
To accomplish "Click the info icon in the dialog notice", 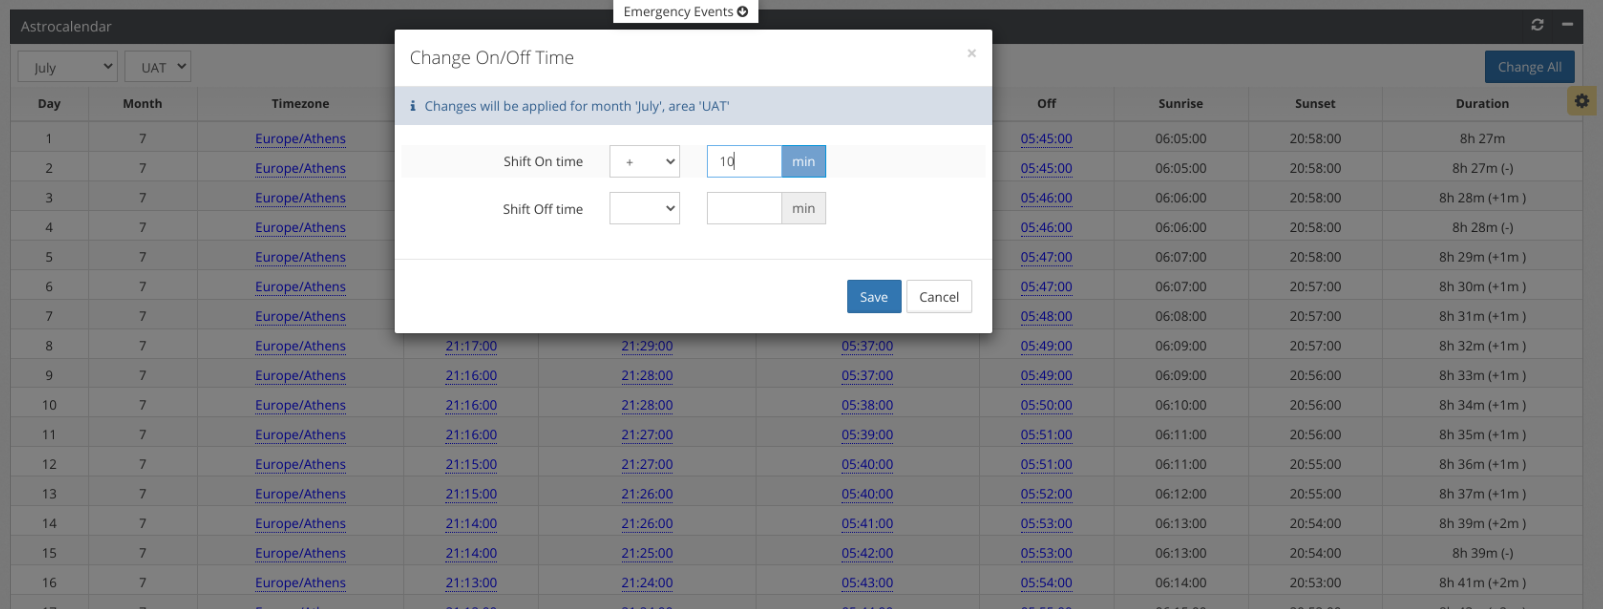I will click(413, 106).
